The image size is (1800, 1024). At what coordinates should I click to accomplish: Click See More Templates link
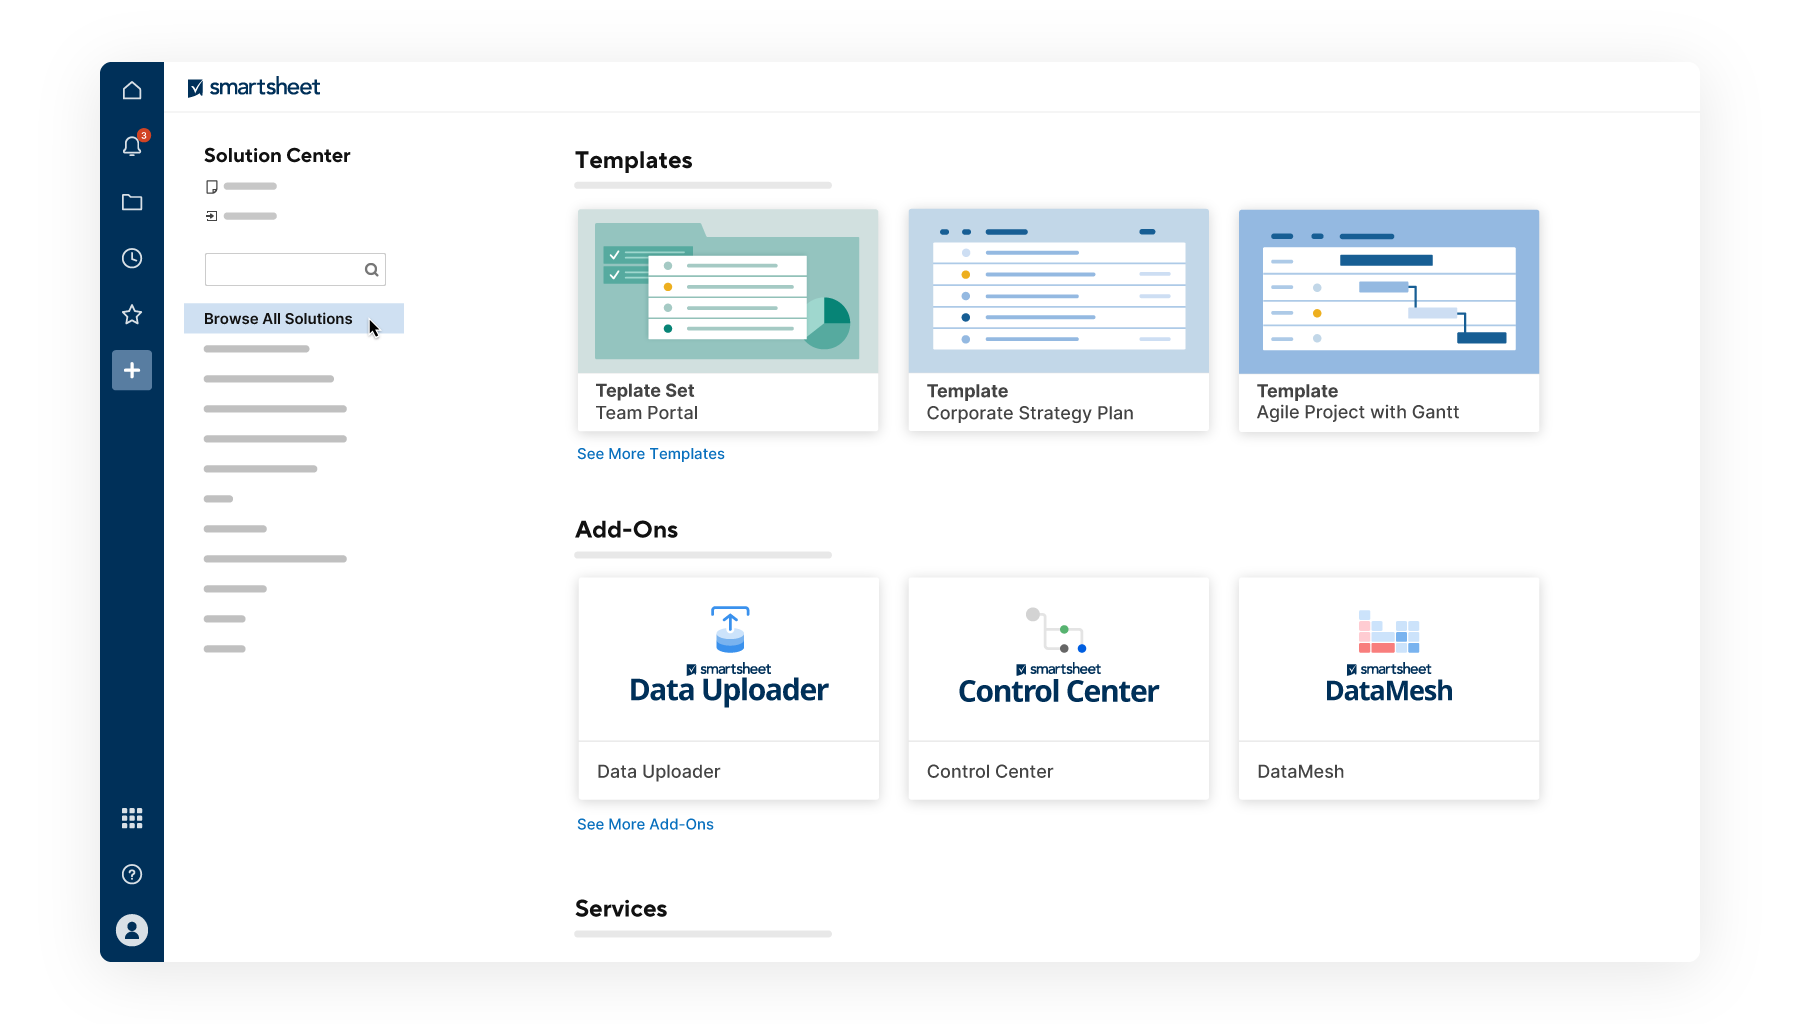(x=651, y=454)
